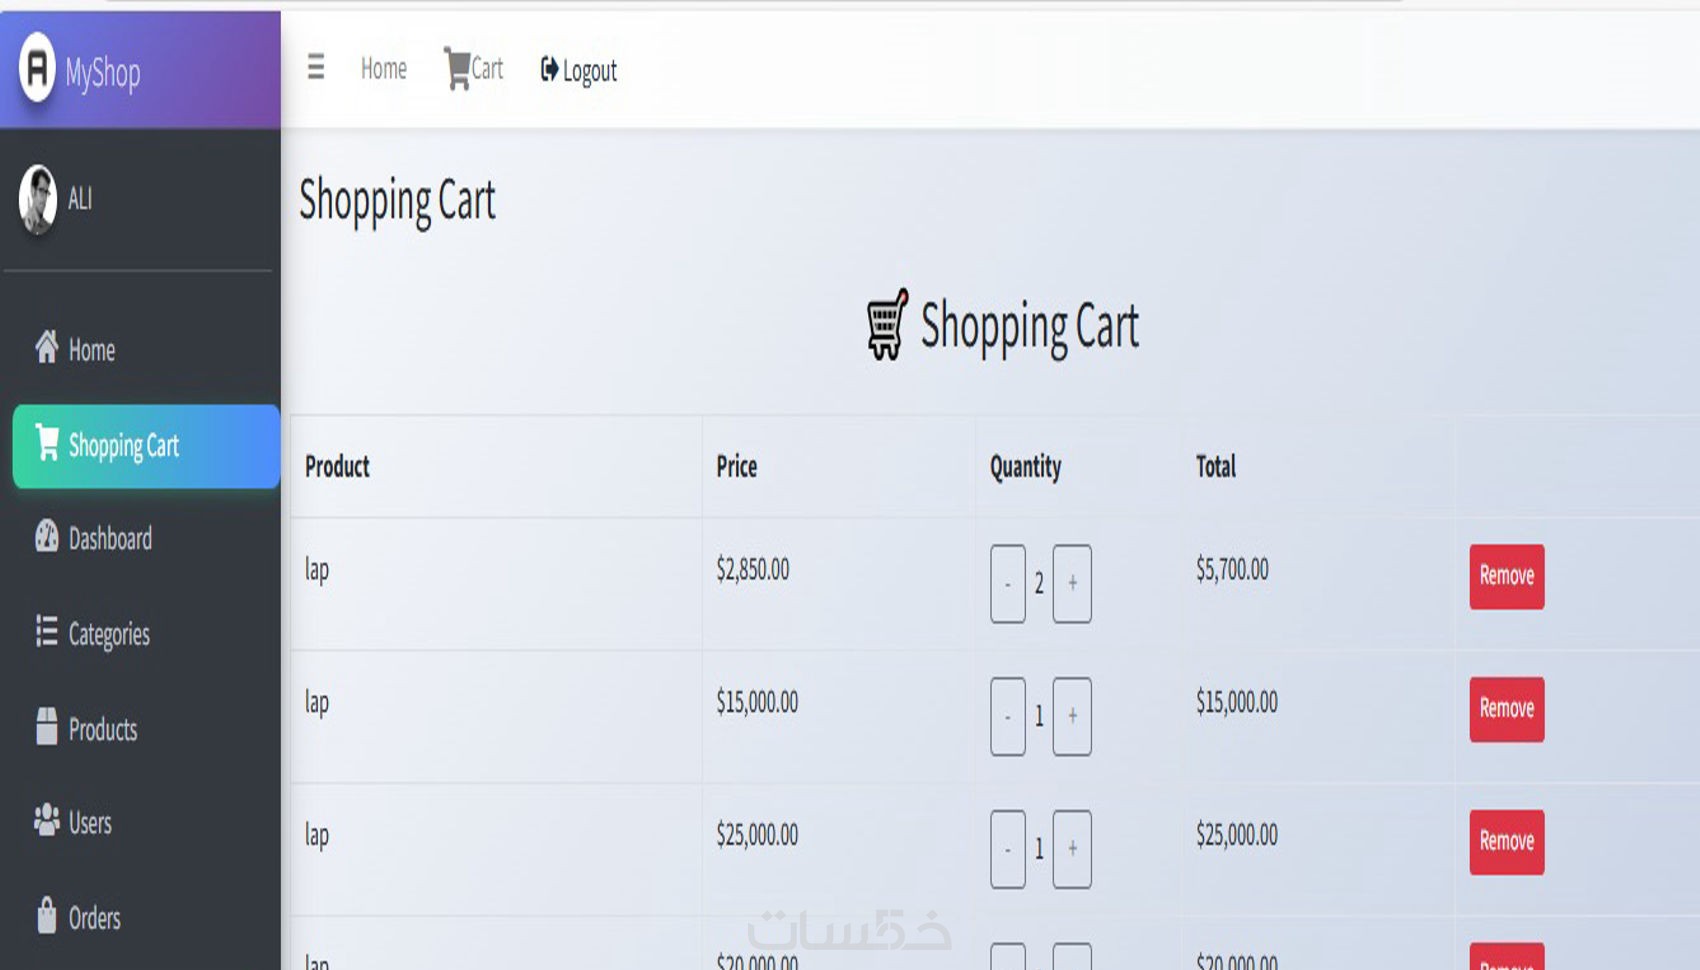Click the cart icon in top navbar
1700x970 pixels.
(x=458, y=69)
